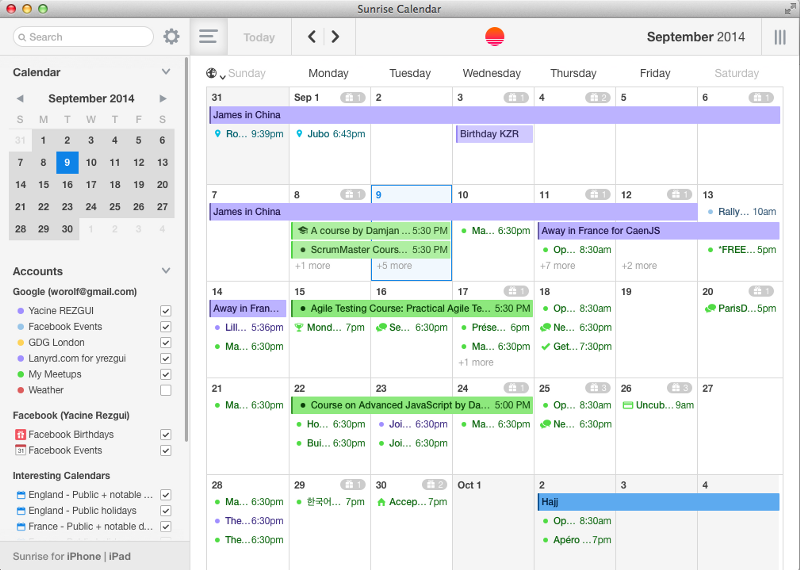Toggle the sidebar list icon
Image resolution: width=800 pixels, height=570 pixels.
point(208,37)
